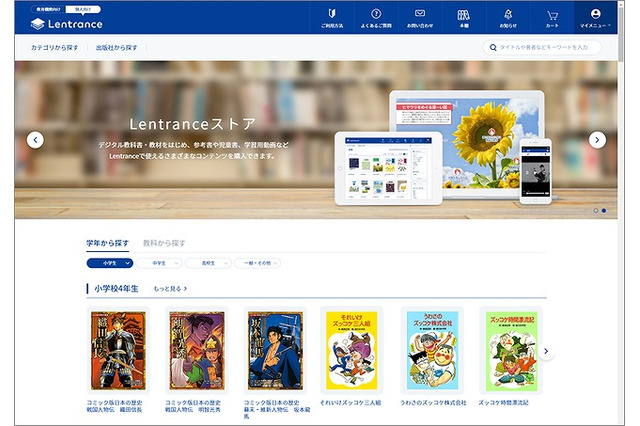640x426 pixels.
Task: Click title link 幕末・維新人物伝 坂本龍馬
Action: click(277, 409)
